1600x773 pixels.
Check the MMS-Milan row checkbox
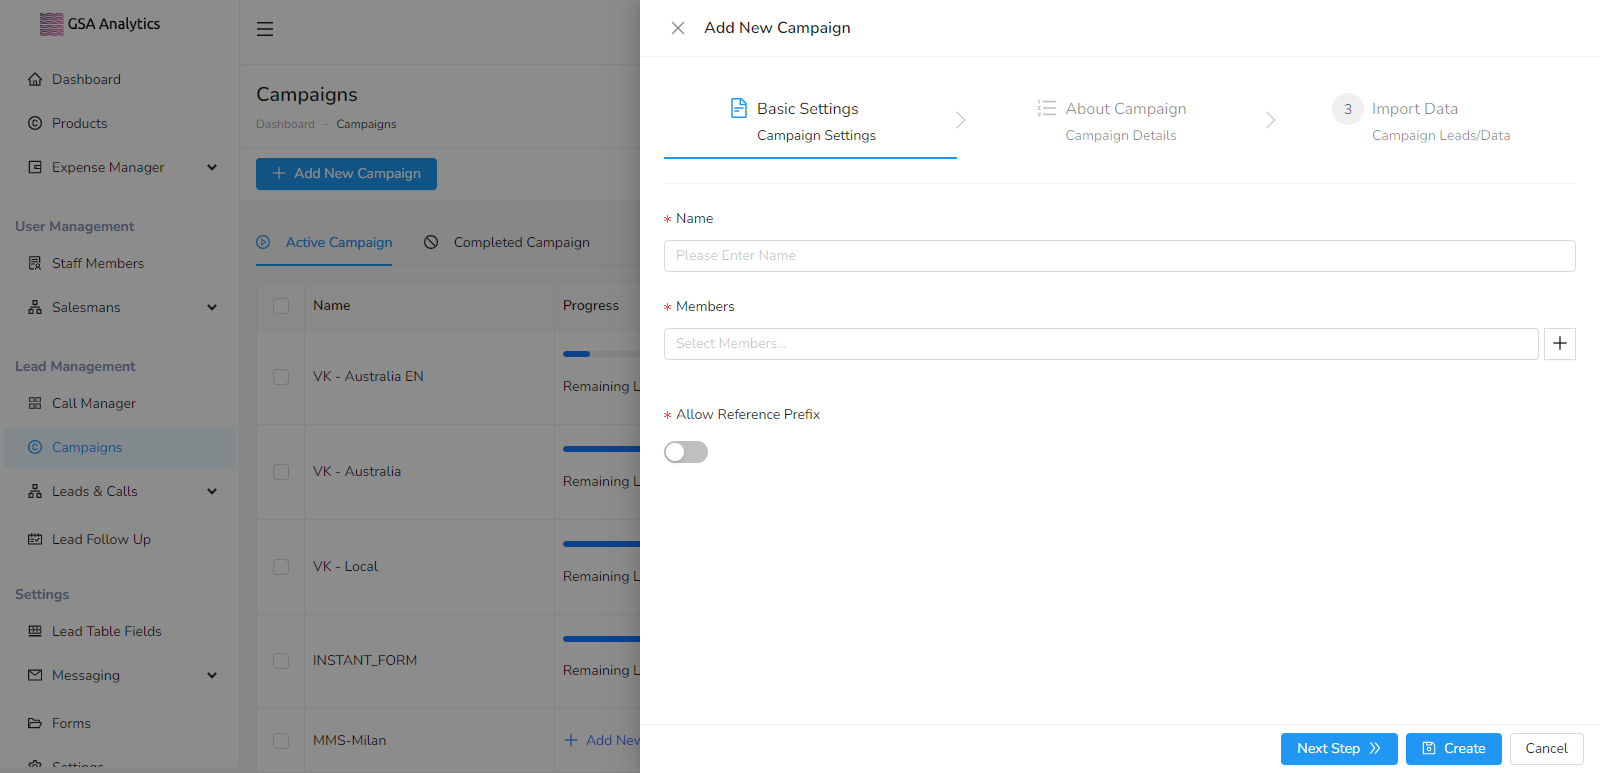[x=281, y=741]
